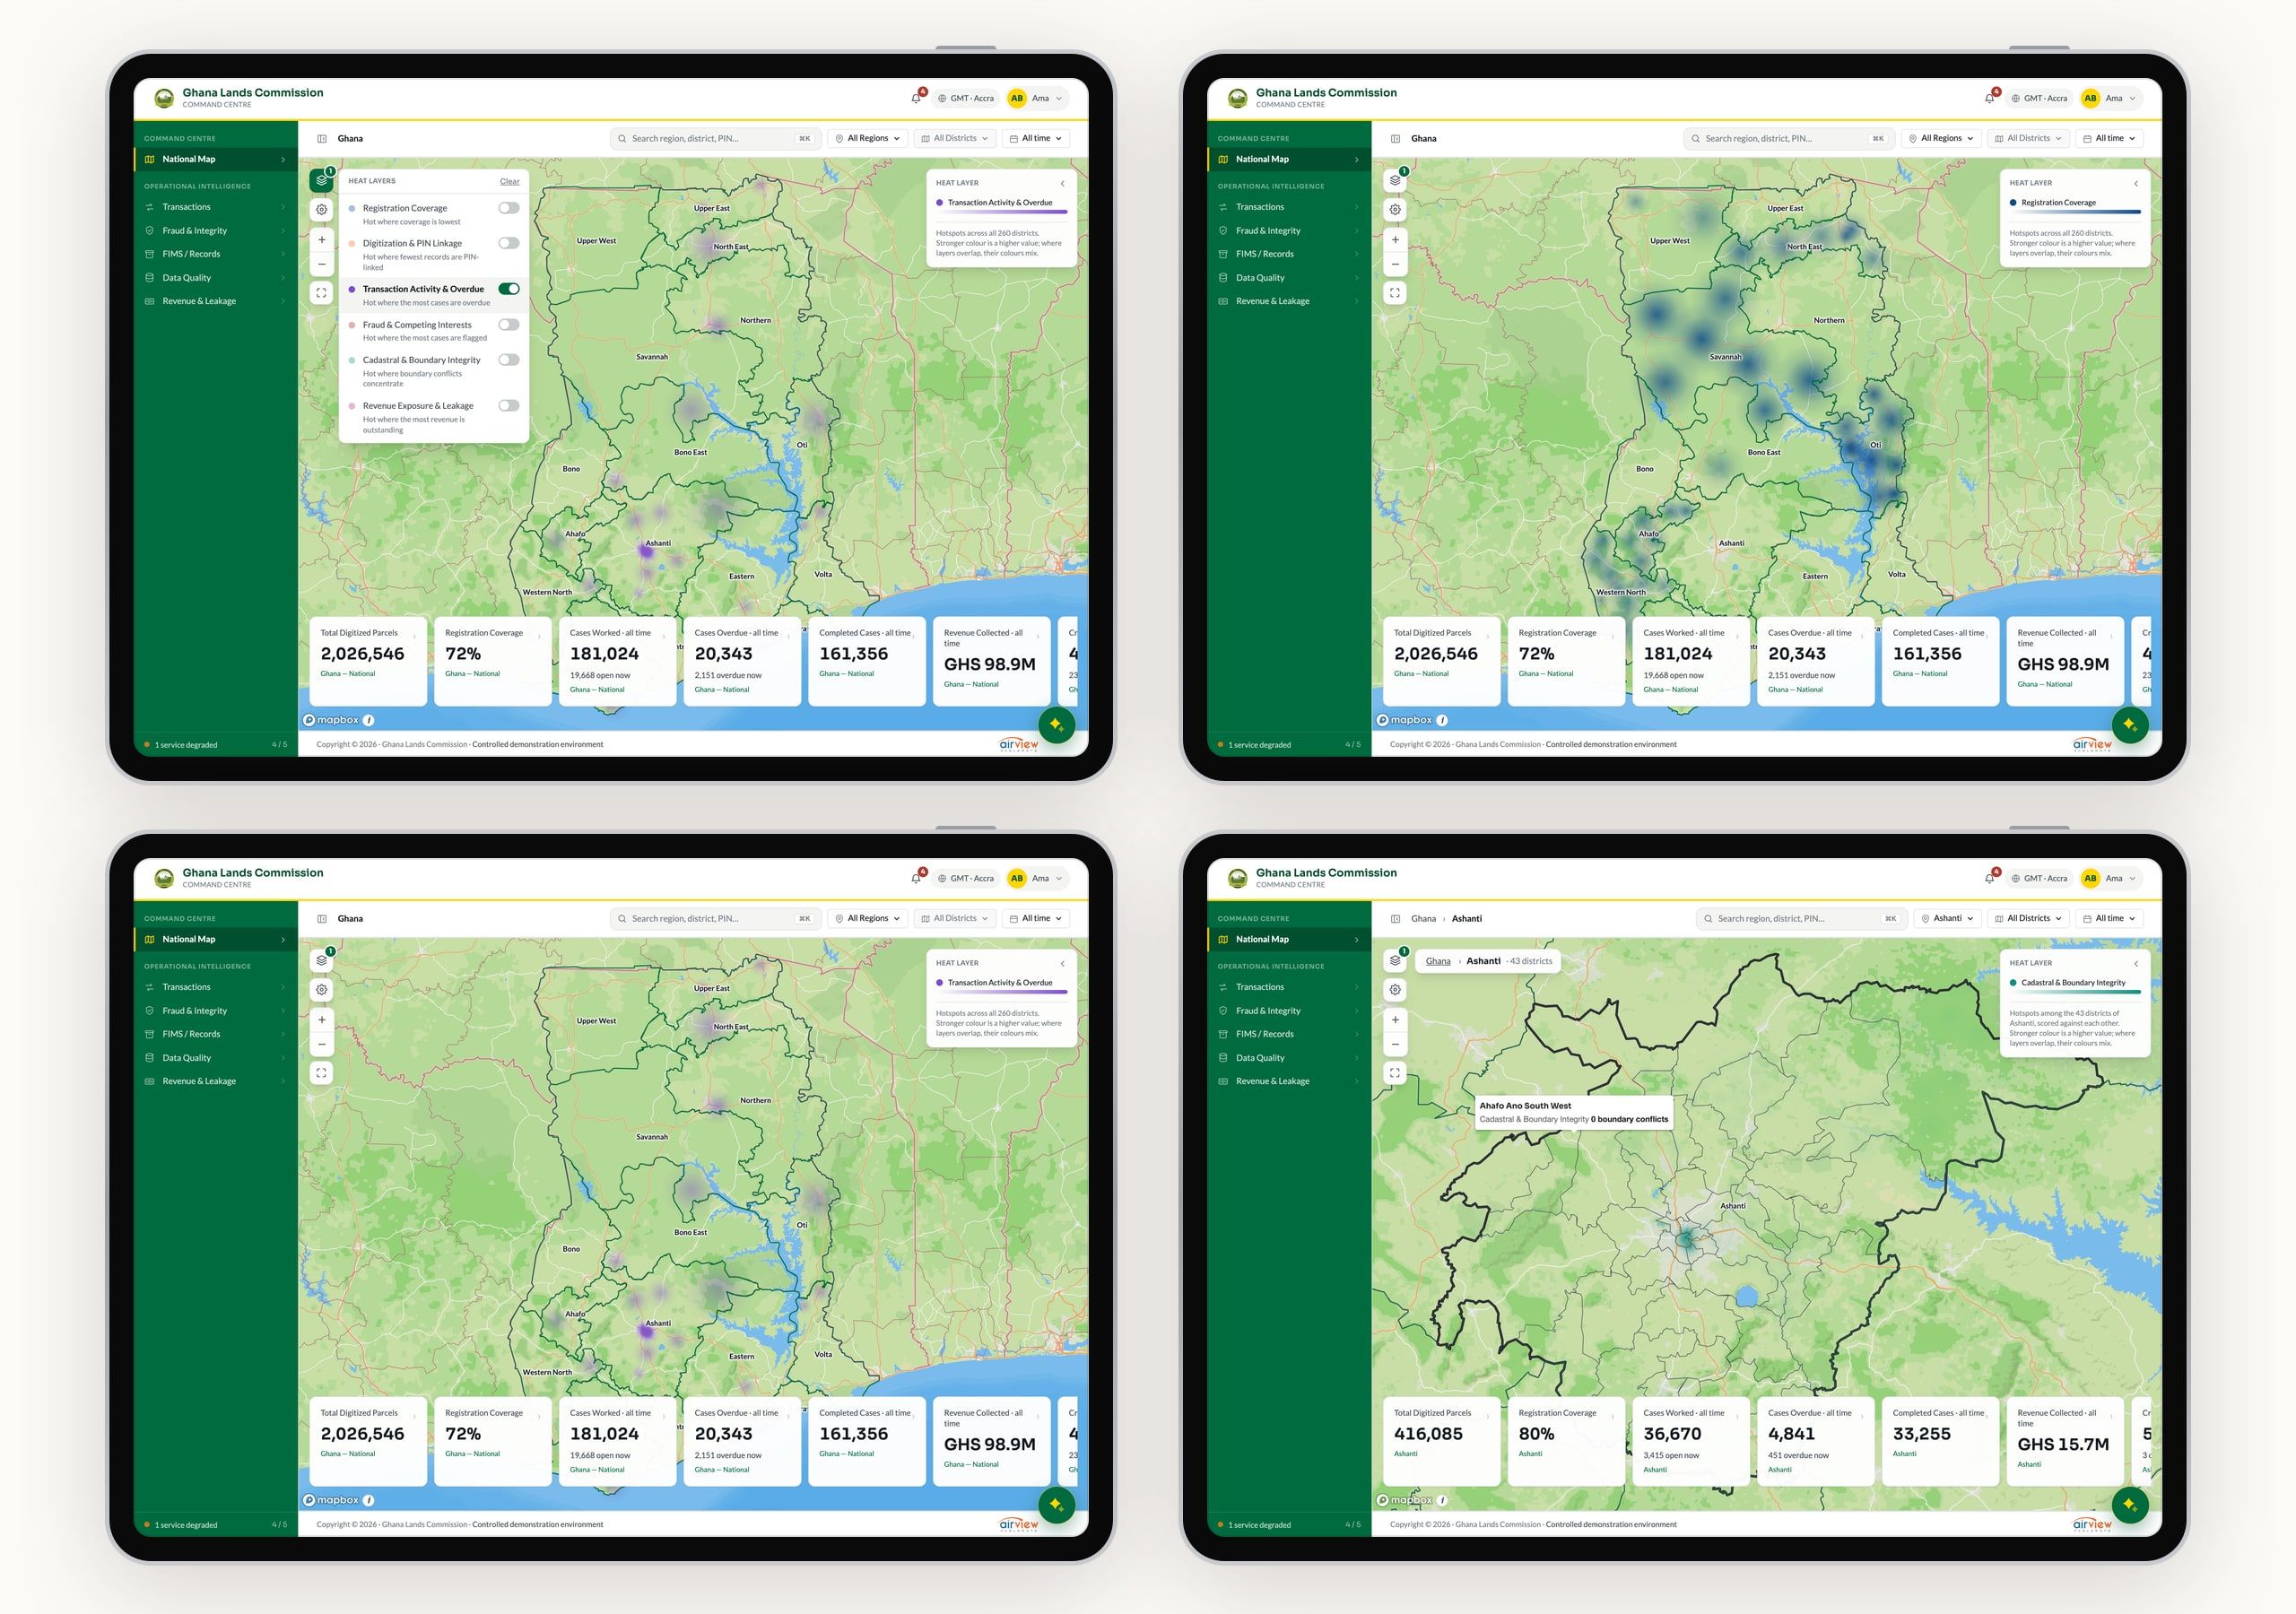Click the 416,085 Total Digitized Parcels card
Screen dimensions: 2296x1614
click(x=1441, y=1441)
